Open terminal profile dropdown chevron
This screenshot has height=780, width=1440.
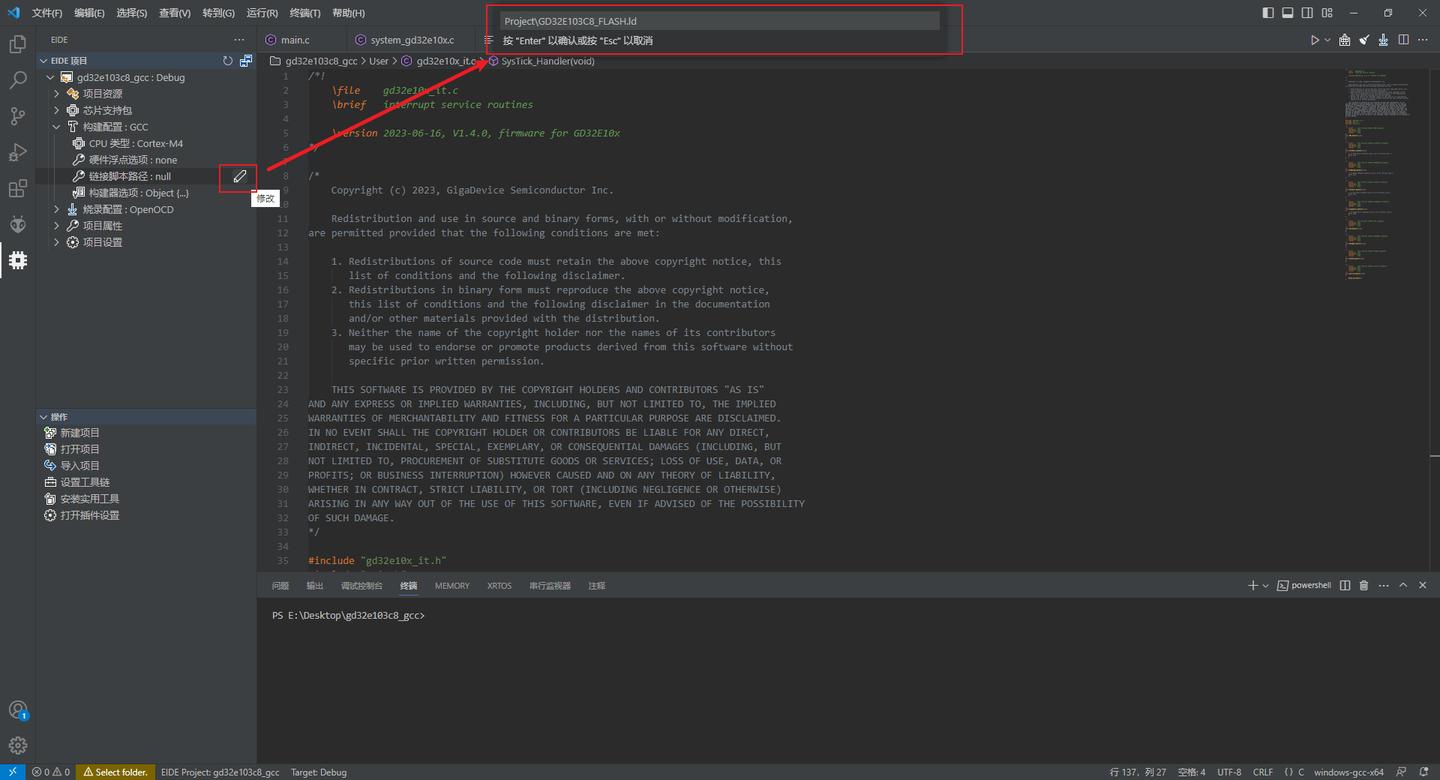coord(1266,585)
